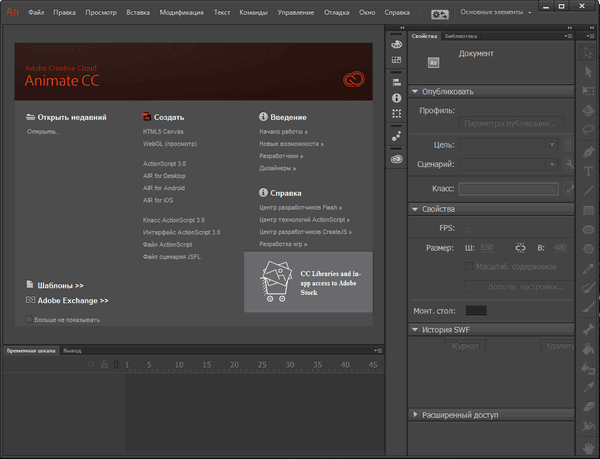The height and width of the screenshot is (459, 600).
Task: Toggle the timeline lock column icon
Action: (104, 364)
